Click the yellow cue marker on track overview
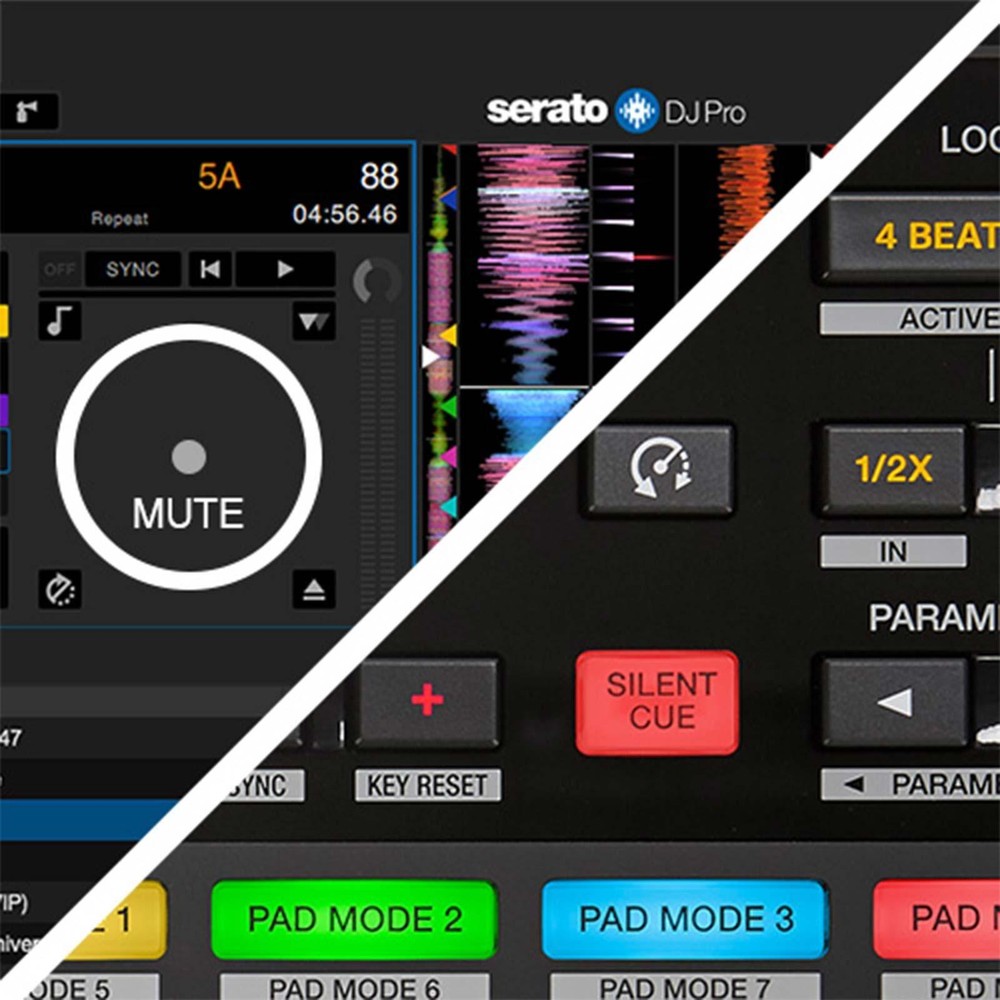Screen dimensions: 1000x1000 pos(448,335)
